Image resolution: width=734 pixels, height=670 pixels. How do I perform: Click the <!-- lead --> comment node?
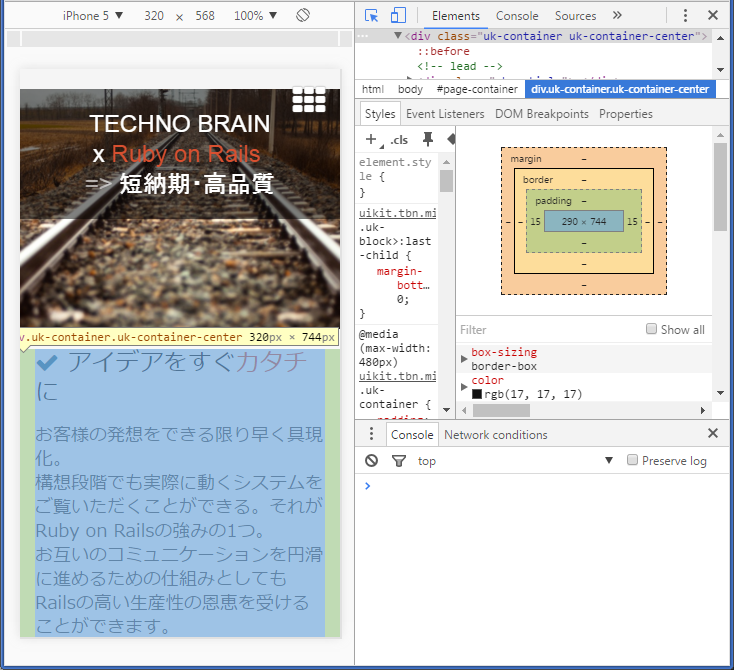pyautogui.click(x=460, y=66)
